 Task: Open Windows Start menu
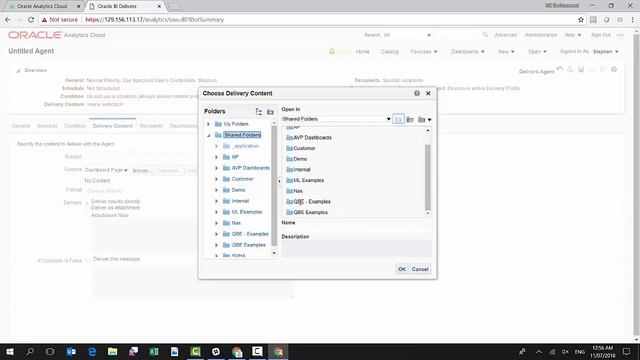pyautogui.click(x=9, y=351)
